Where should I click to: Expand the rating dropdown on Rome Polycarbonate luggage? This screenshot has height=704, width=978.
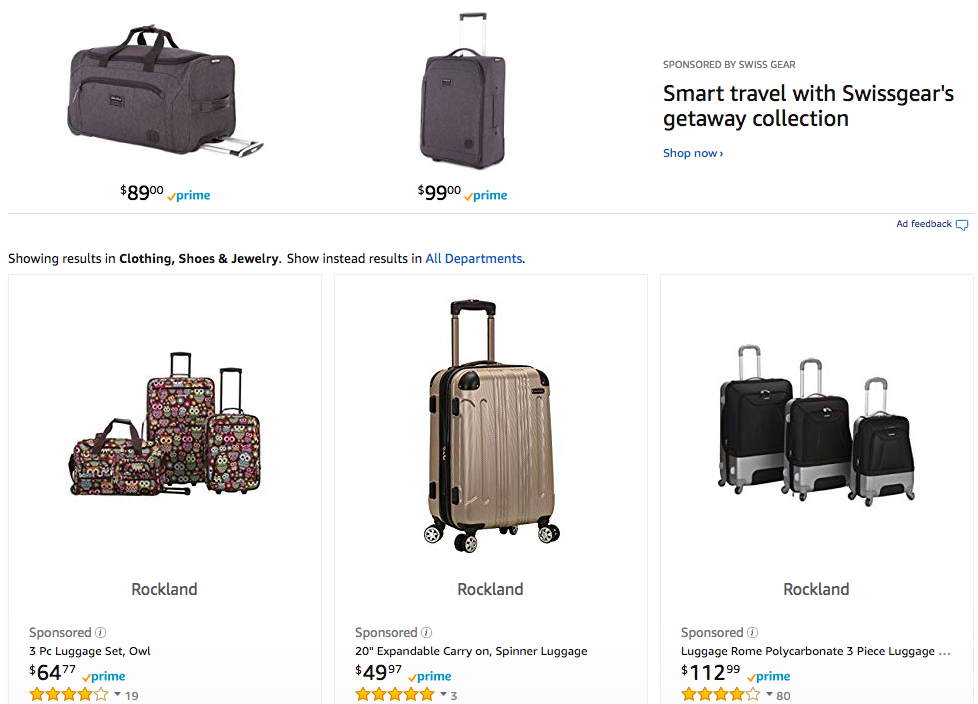(x=768, y=694)
